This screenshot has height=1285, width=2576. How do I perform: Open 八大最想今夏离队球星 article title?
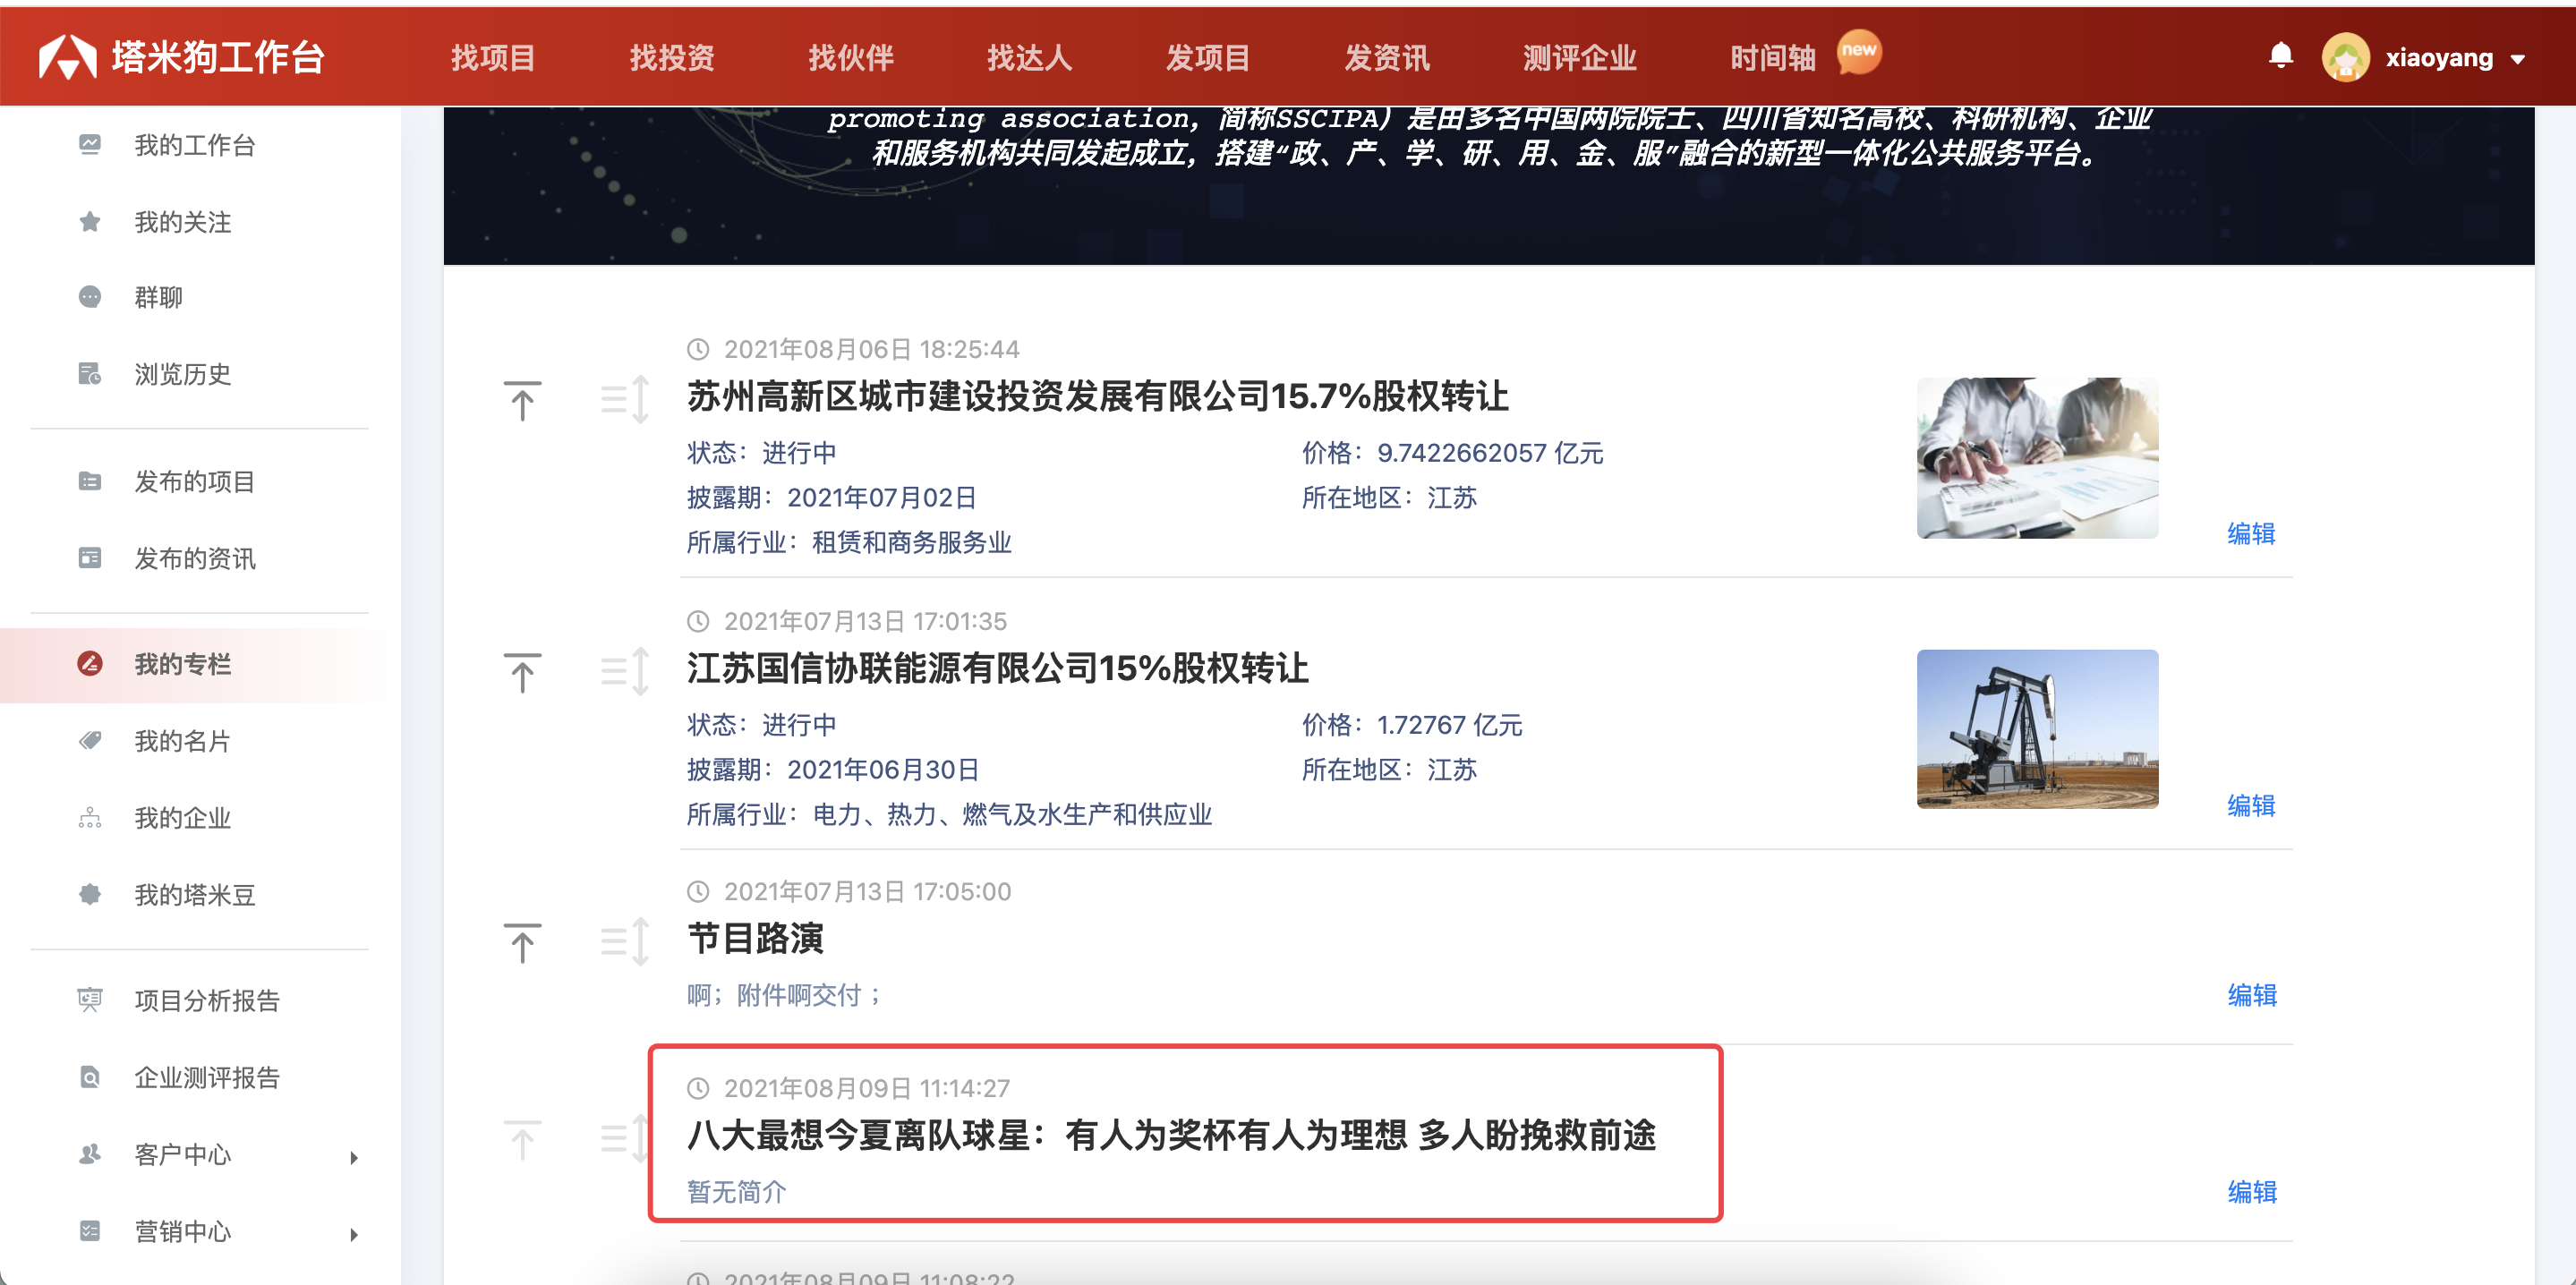point(1171,1135)
